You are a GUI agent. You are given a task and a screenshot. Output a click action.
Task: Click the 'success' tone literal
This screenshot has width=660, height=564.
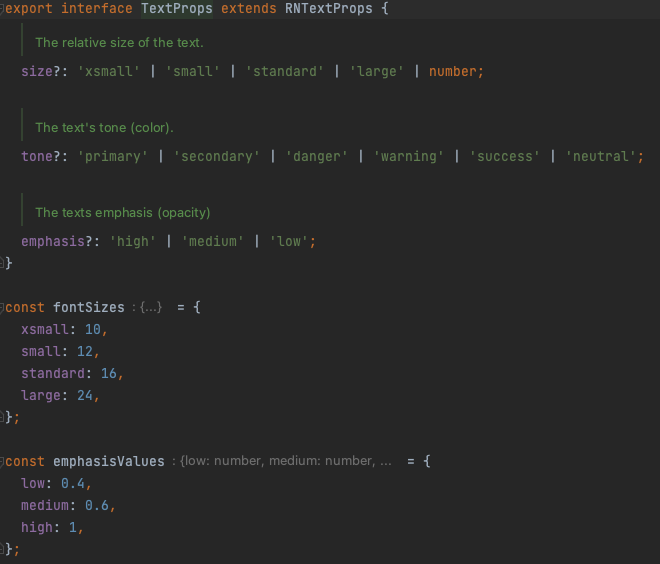pyautogui.click(x=504, y=156)
